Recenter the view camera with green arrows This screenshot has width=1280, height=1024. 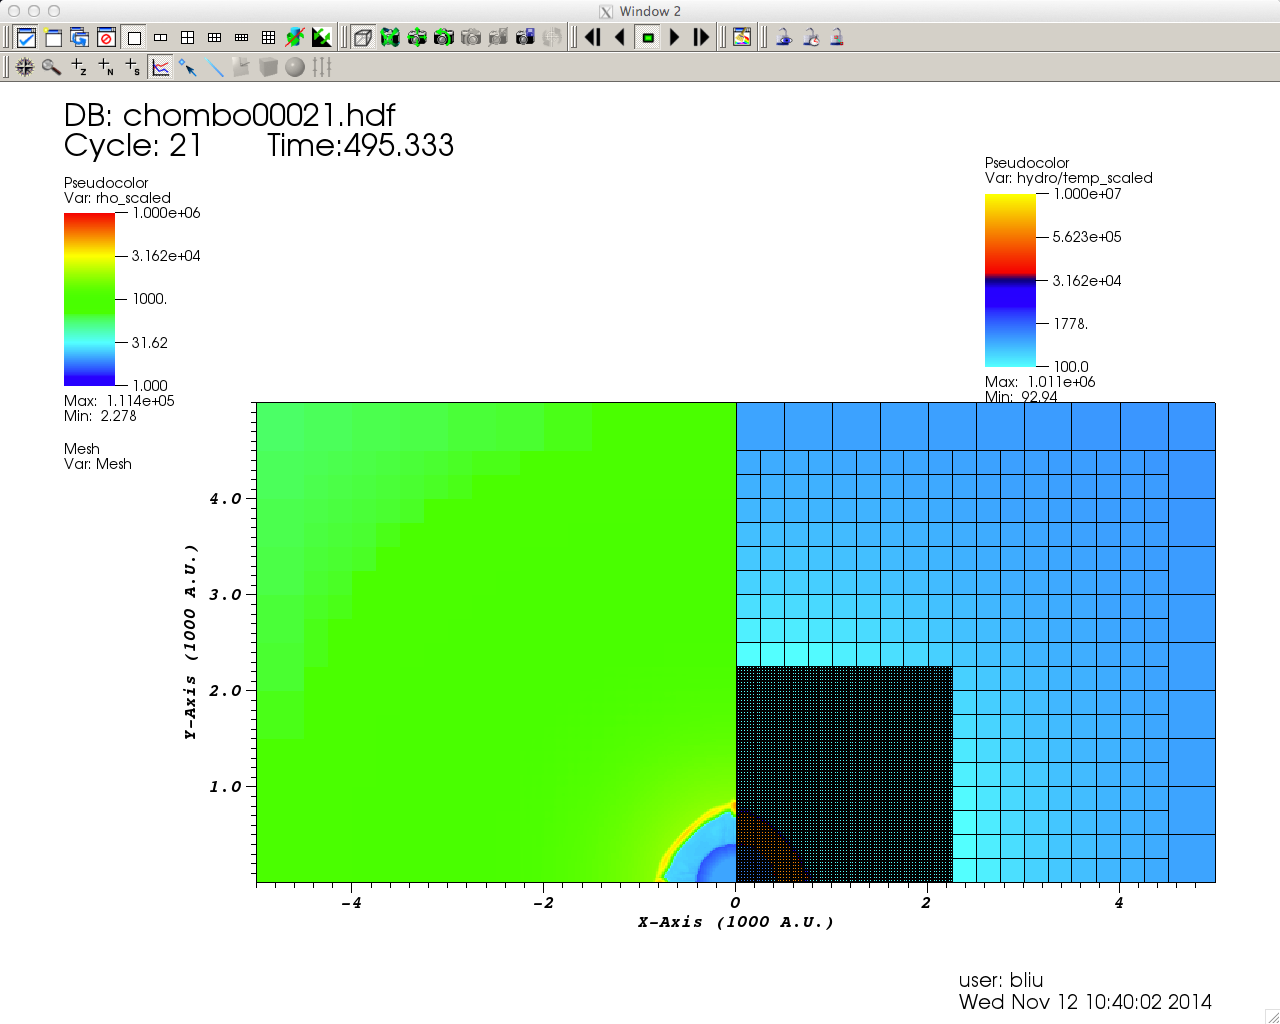(417, 38)
